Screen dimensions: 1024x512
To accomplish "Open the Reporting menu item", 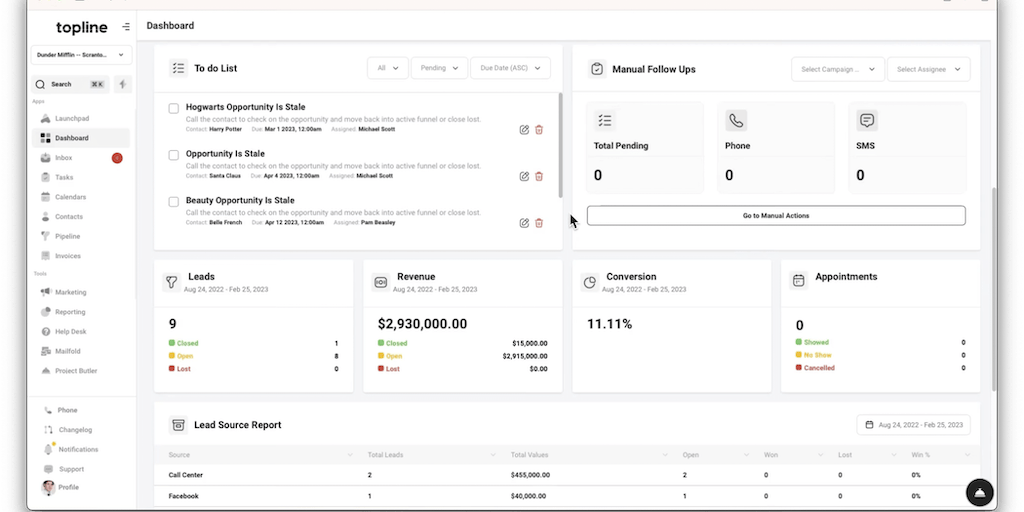I will point(70,312).
